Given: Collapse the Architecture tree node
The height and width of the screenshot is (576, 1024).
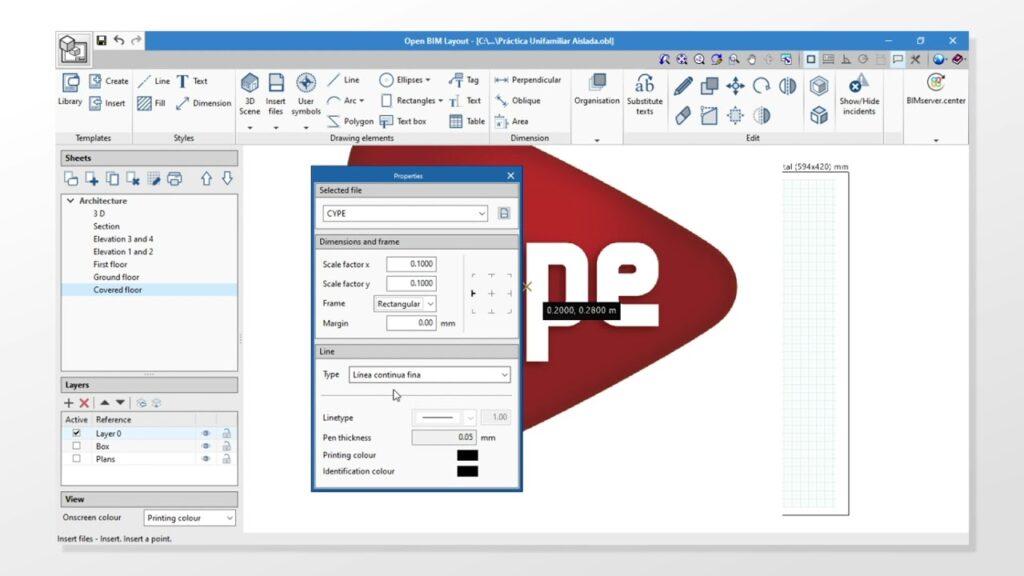Looking at the screenshot, I should [x=70, y=201].
